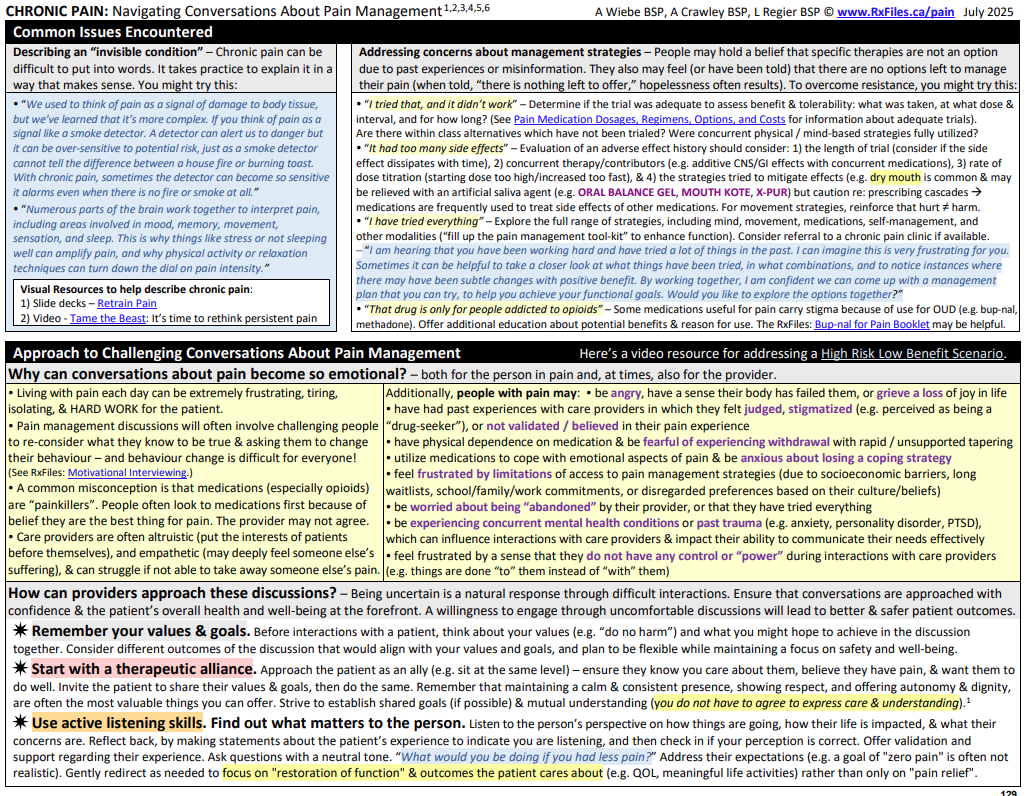The width and height of the screenshot is (1028, 796).
Task: Click the purple phrase past trauma
Action: coord(729,523)
